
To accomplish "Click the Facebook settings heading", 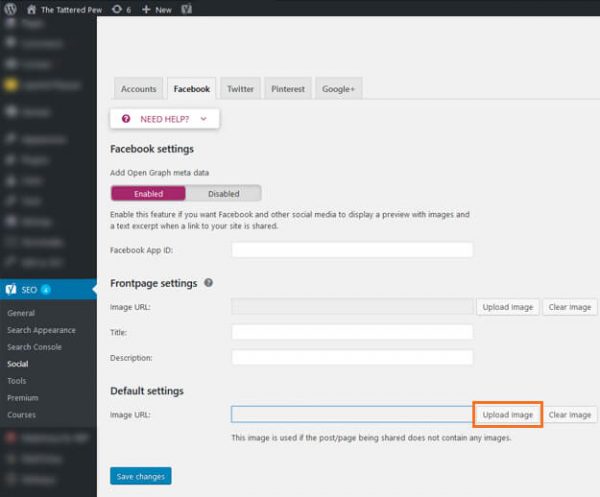I will click(x=152, y=149).
